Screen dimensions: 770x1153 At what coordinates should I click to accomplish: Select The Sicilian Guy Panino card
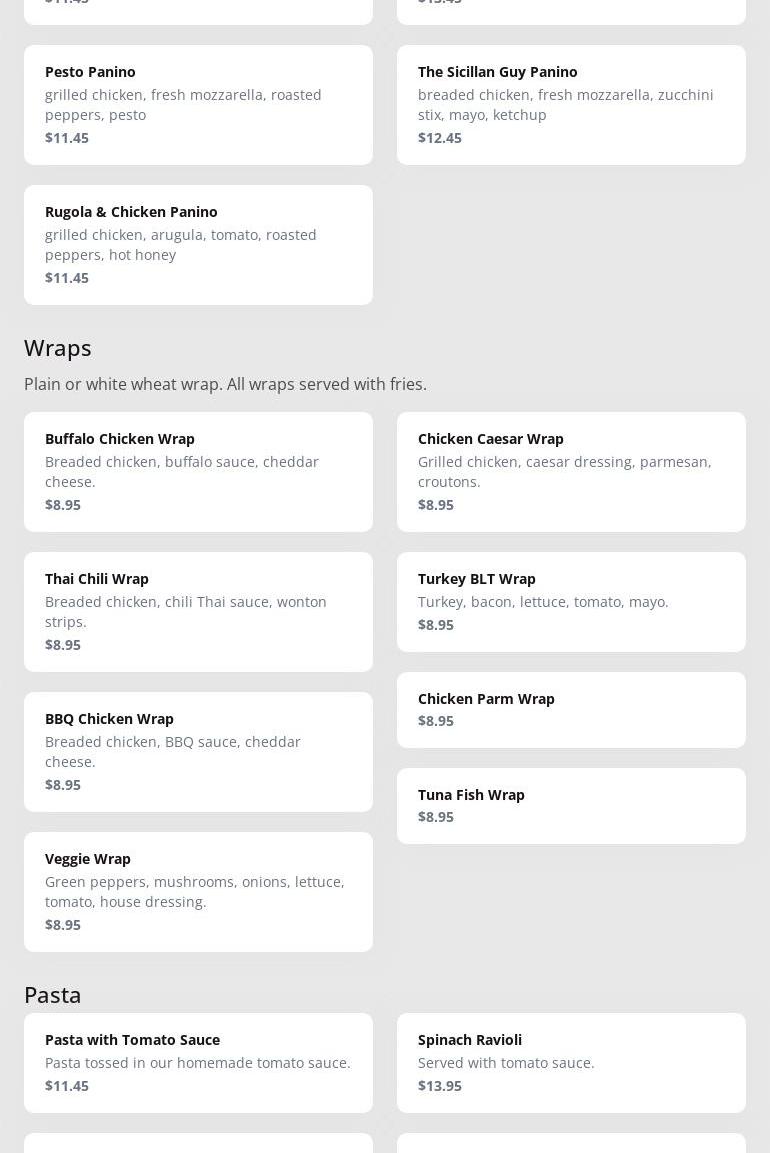(x=571, y=104)
